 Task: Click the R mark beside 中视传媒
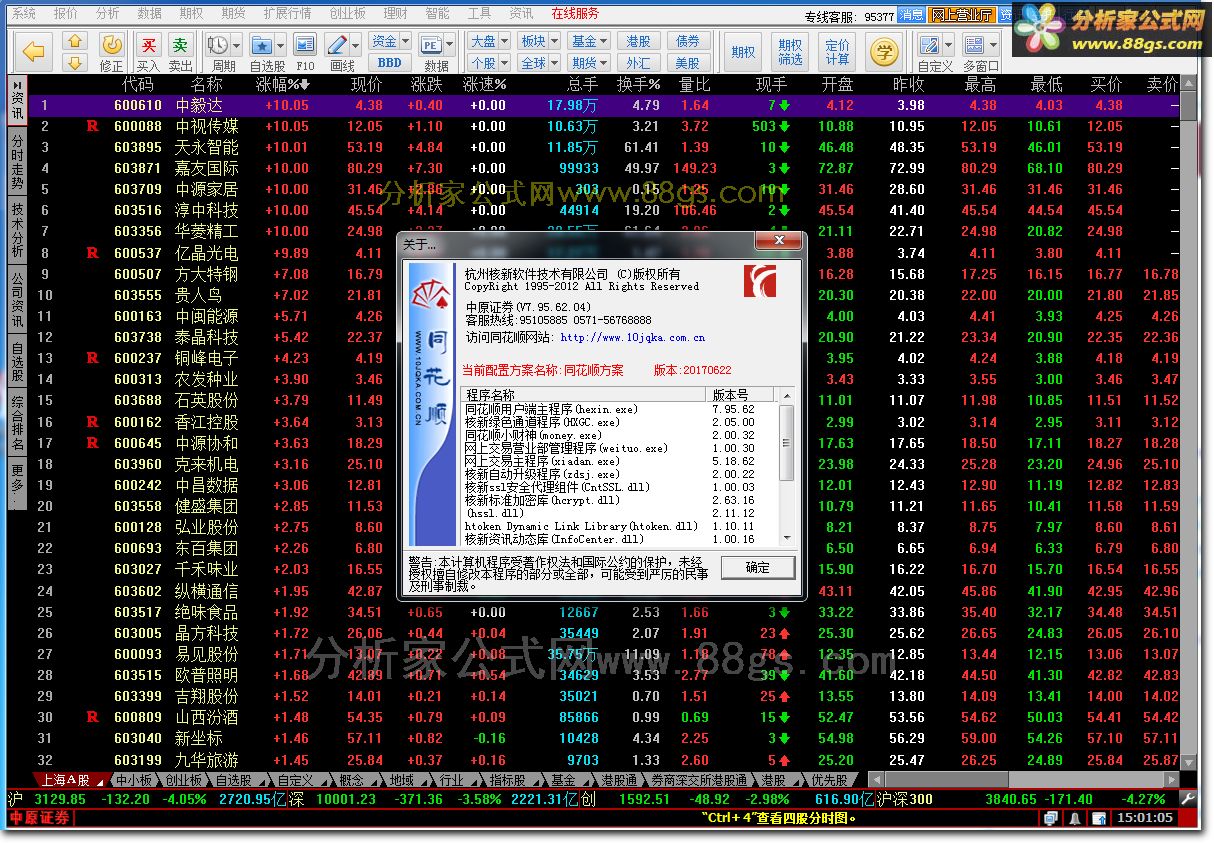pos(93,126)
